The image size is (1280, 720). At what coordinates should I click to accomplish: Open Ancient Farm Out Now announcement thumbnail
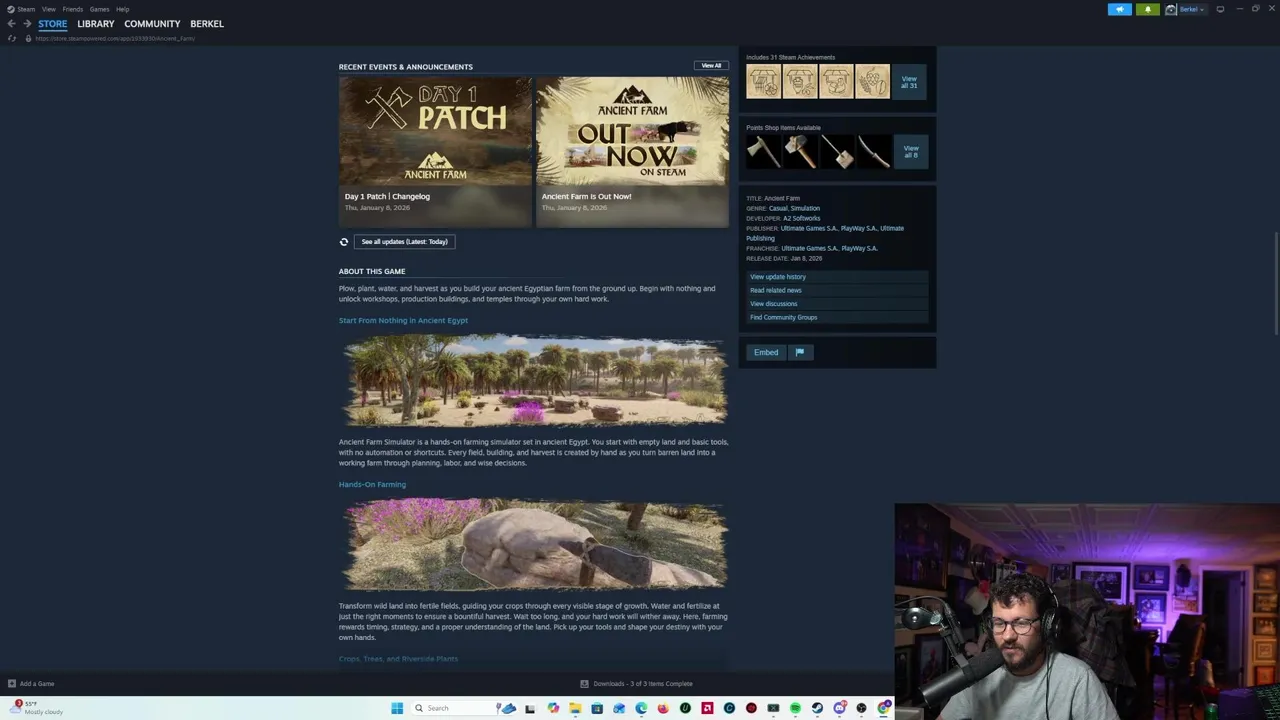(632, 131)
